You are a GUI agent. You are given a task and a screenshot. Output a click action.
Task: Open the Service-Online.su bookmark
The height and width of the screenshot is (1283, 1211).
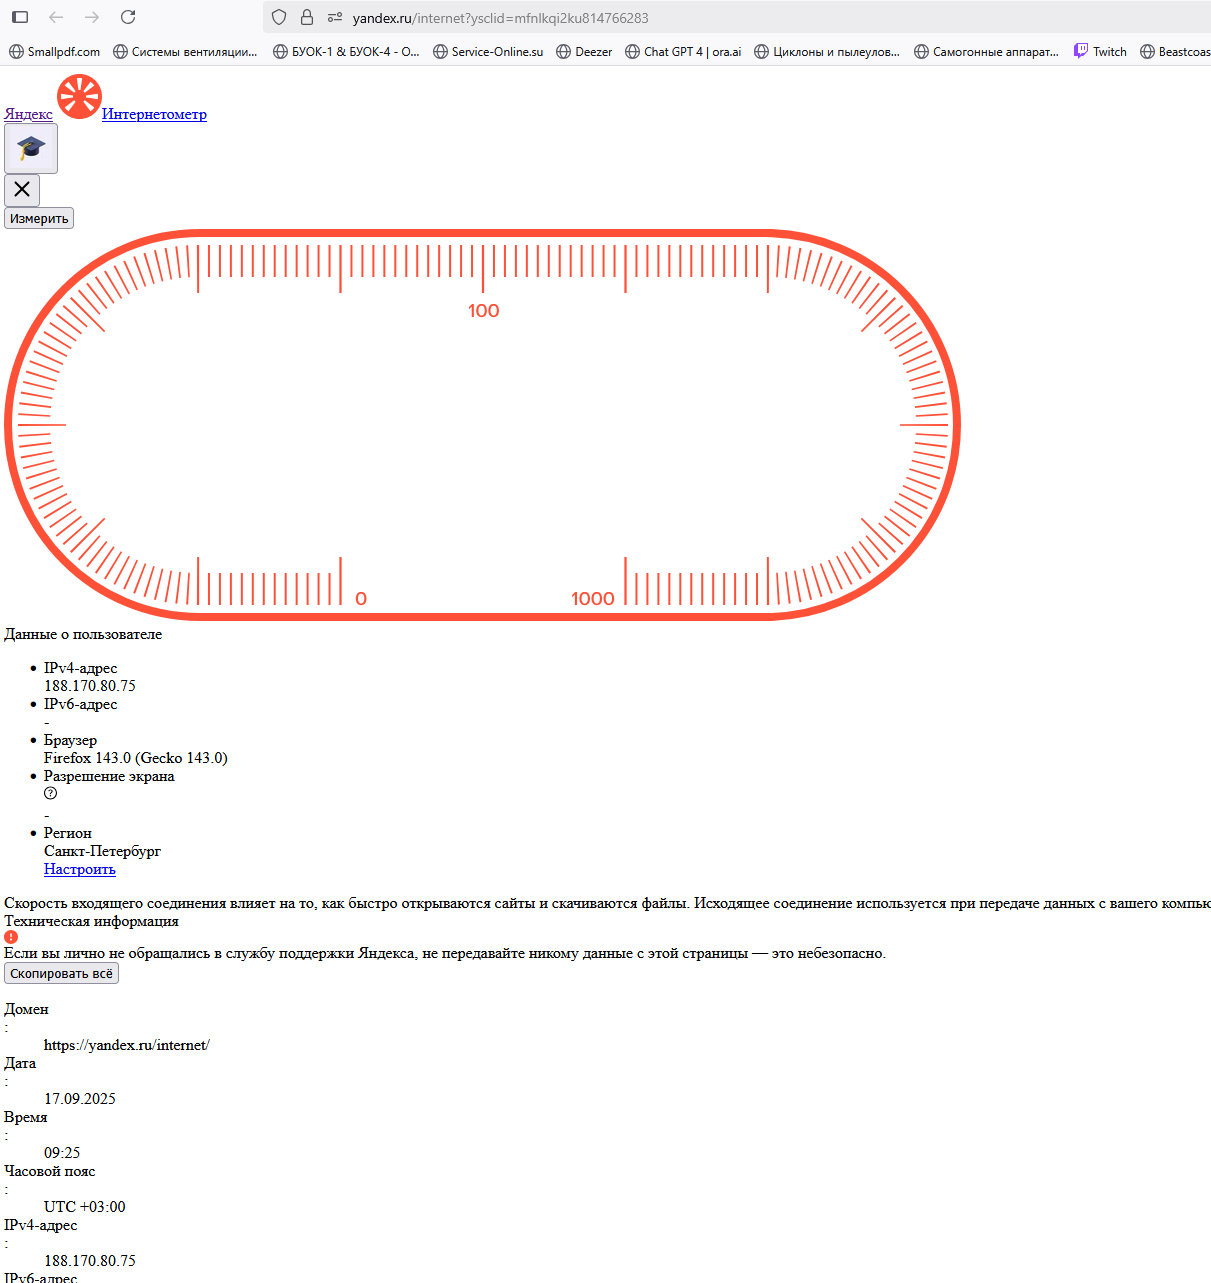click(488, 52)
